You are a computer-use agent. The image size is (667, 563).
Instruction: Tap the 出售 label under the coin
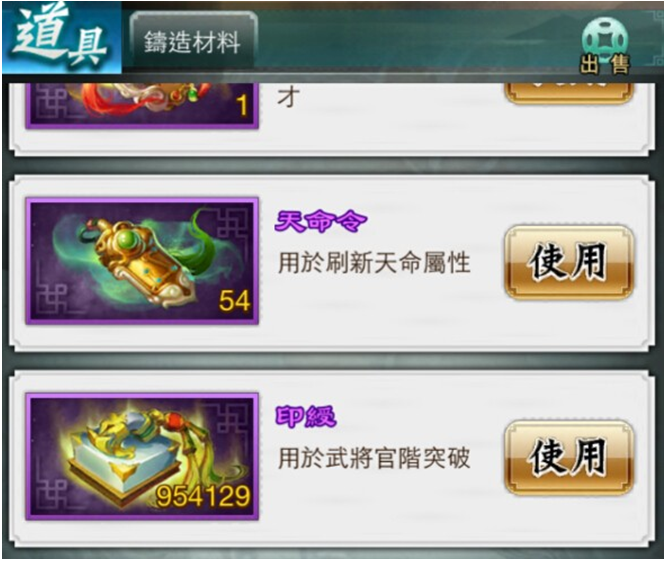click(604, 65)
